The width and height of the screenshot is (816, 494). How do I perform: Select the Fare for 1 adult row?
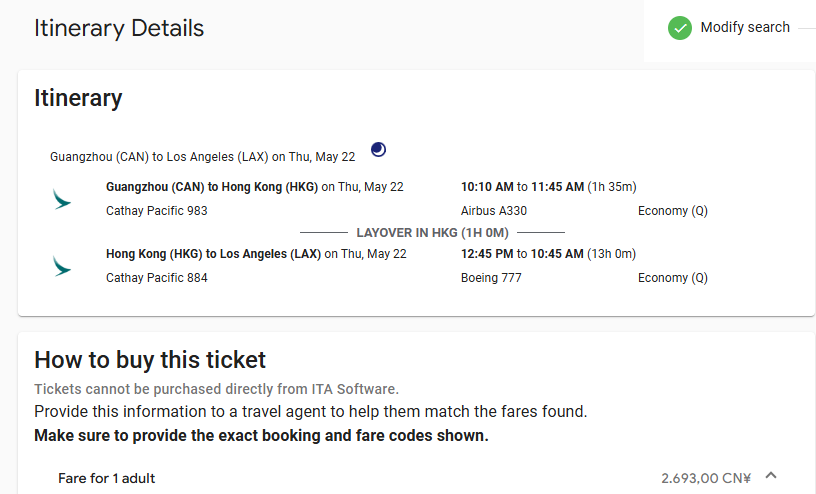[107, 478]
